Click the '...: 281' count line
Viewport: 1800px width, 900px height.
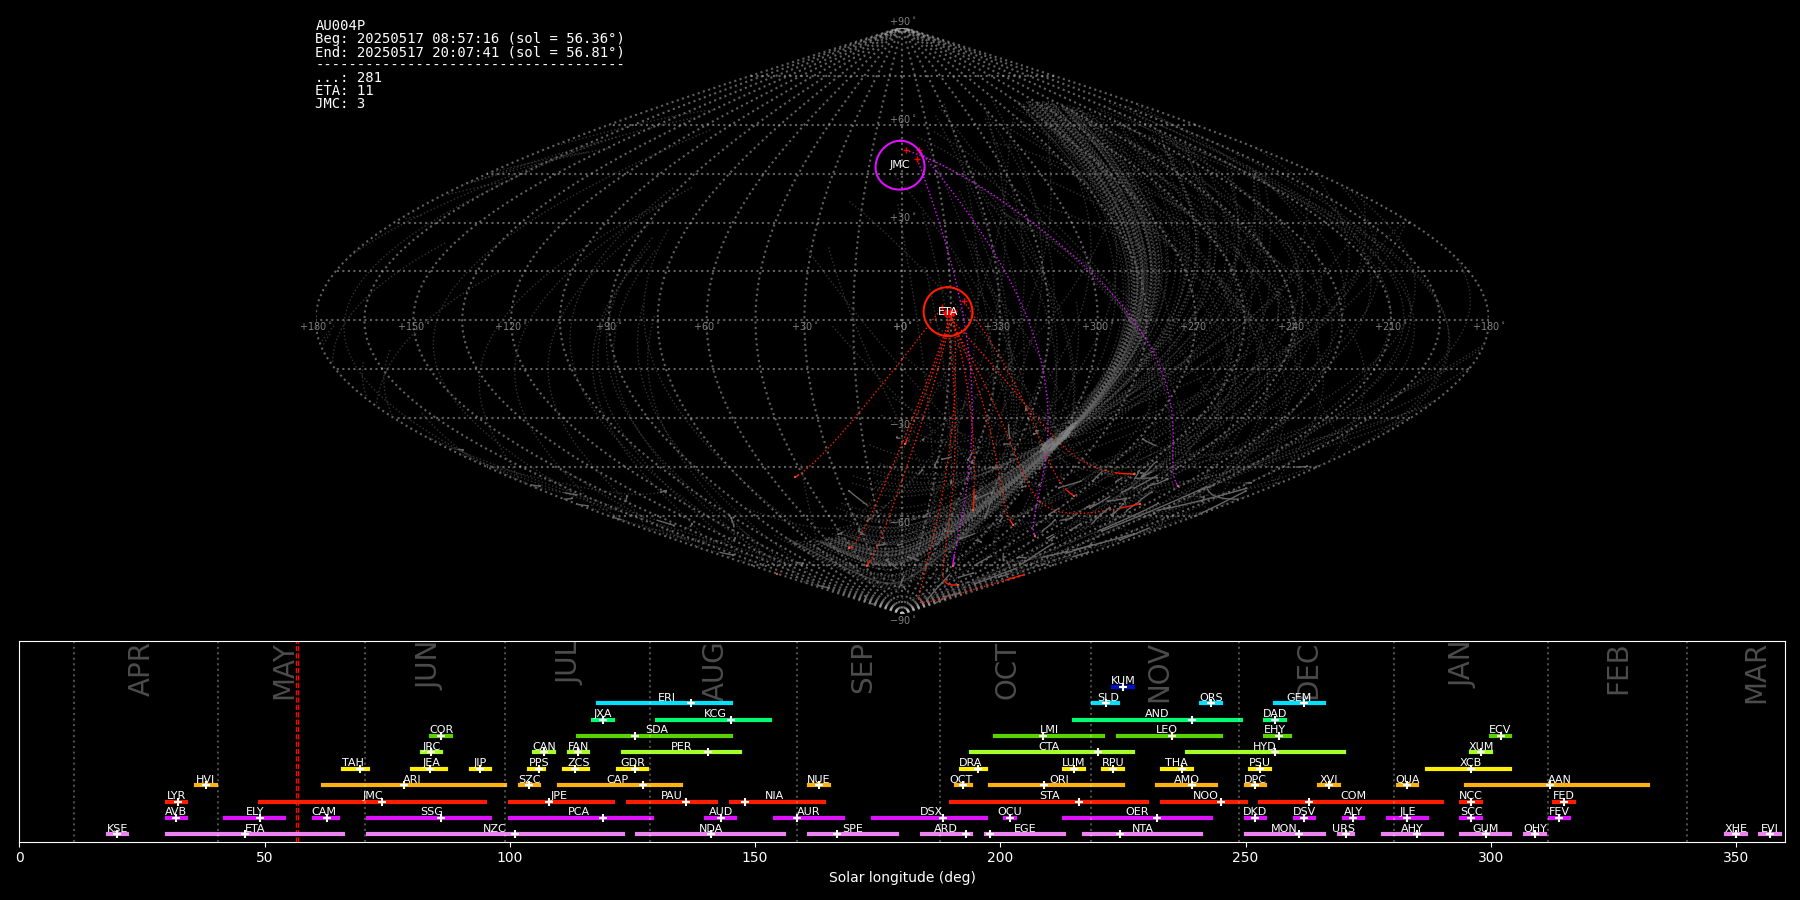click(348, 78)
